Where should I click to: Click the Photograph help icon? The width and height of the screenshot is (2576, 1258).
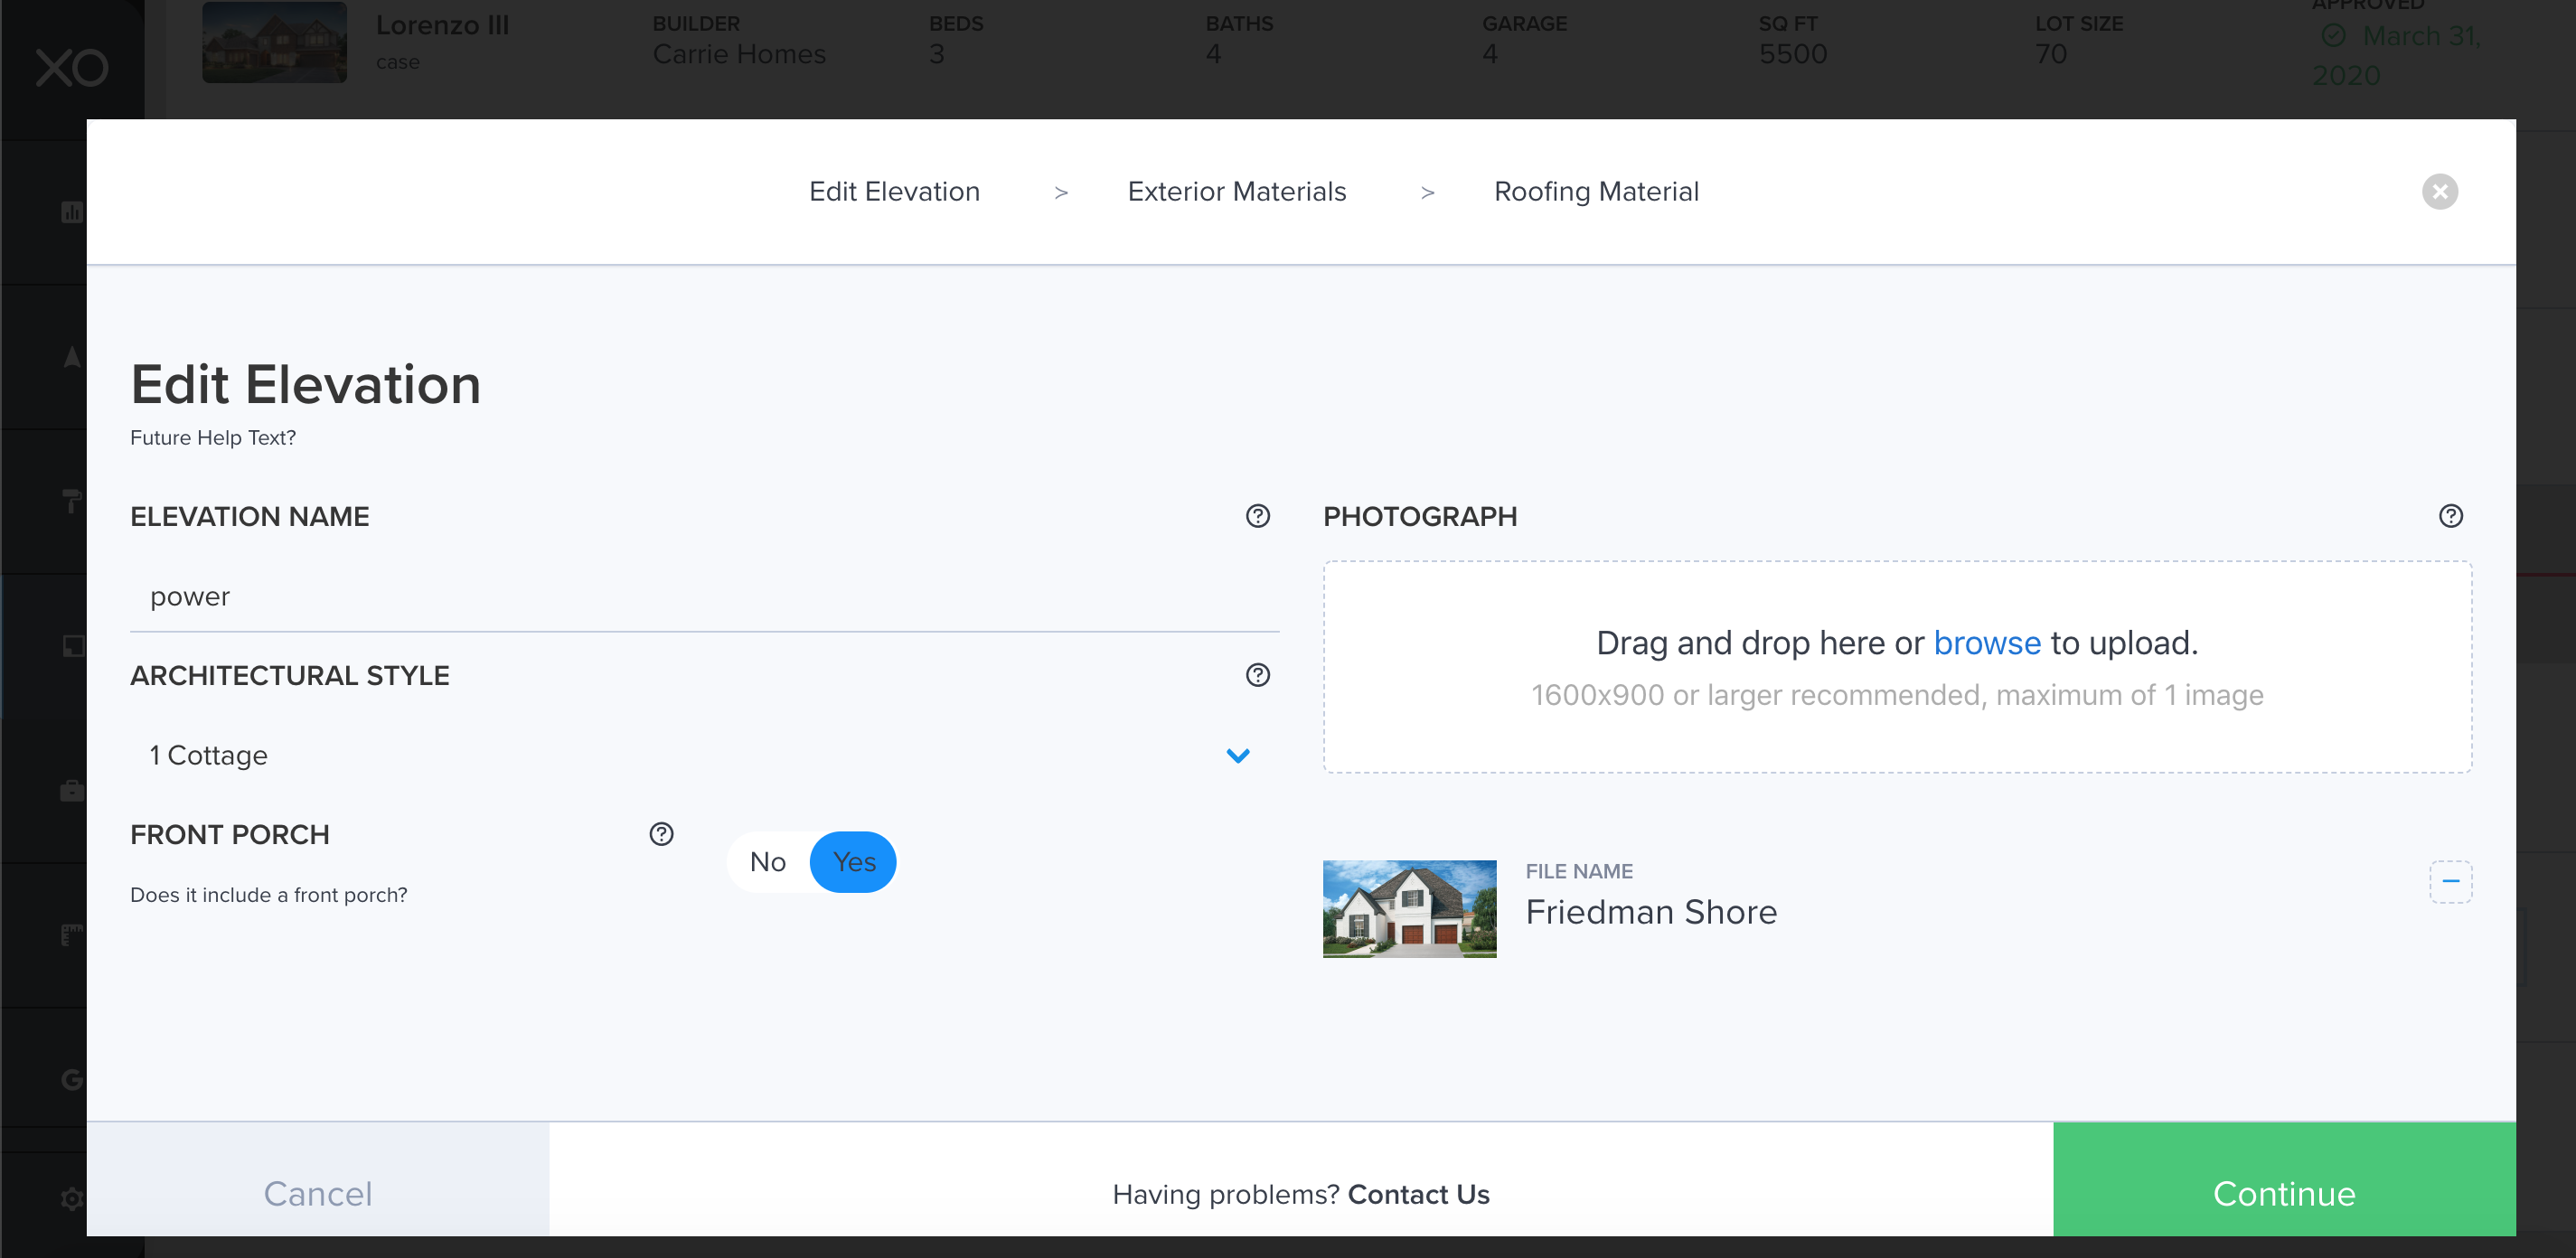coord(2450,516)
